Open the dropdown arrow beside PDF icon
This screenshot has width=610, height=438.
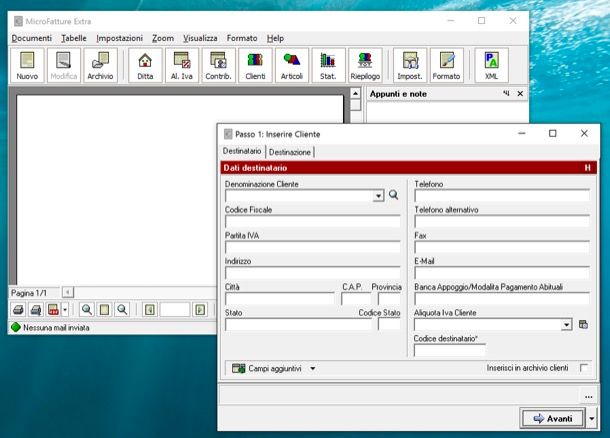[x=65, y=310]
